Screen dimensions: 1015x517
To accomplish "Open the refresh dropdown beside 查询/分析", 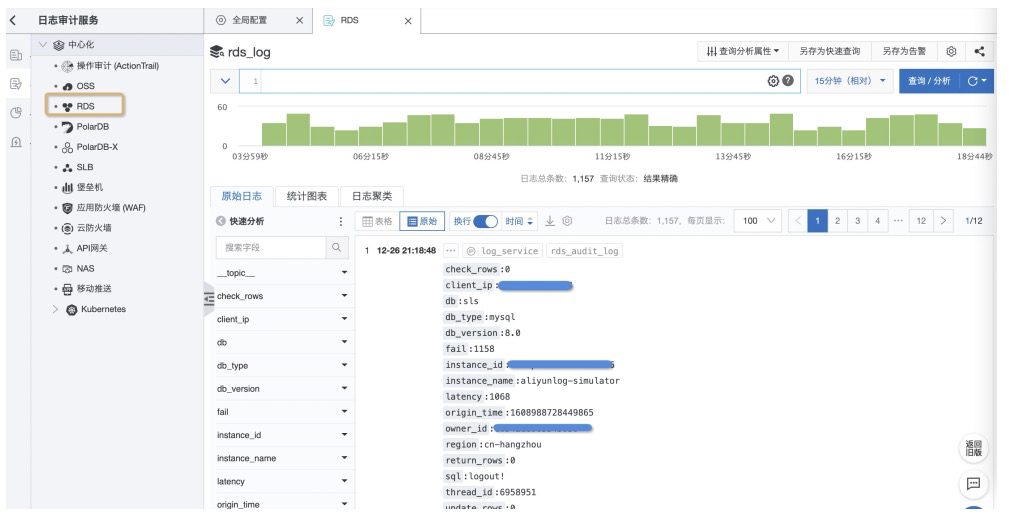I will coord(977,81).
